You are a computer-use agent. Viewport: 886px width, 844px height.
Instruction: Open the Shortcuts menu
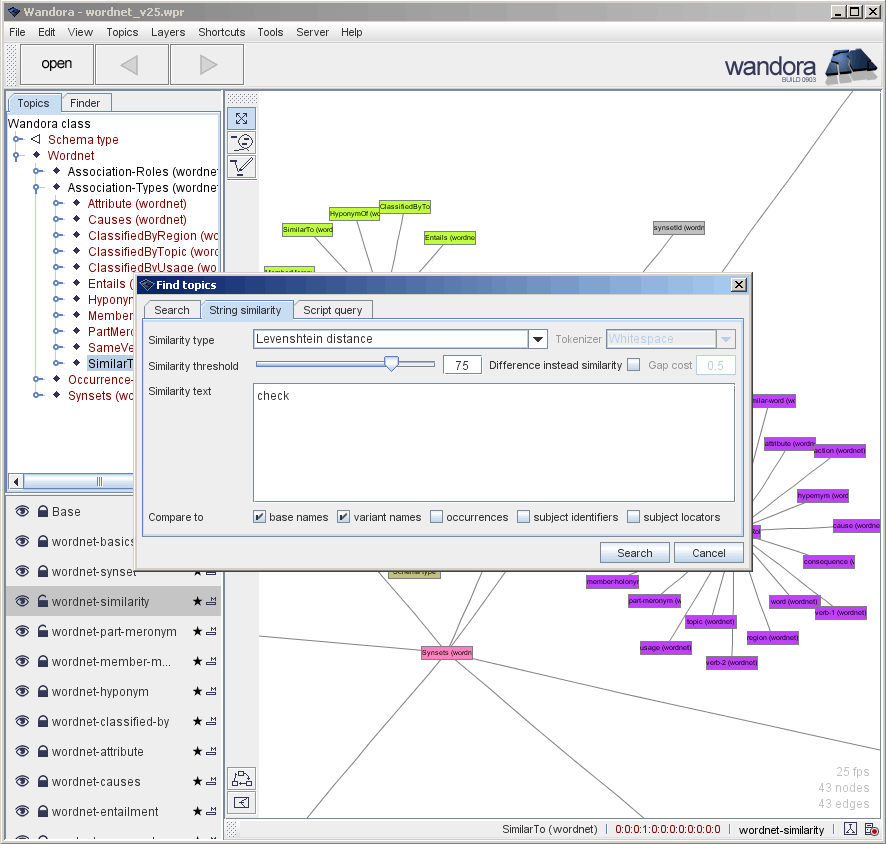[x=221, y=32]
